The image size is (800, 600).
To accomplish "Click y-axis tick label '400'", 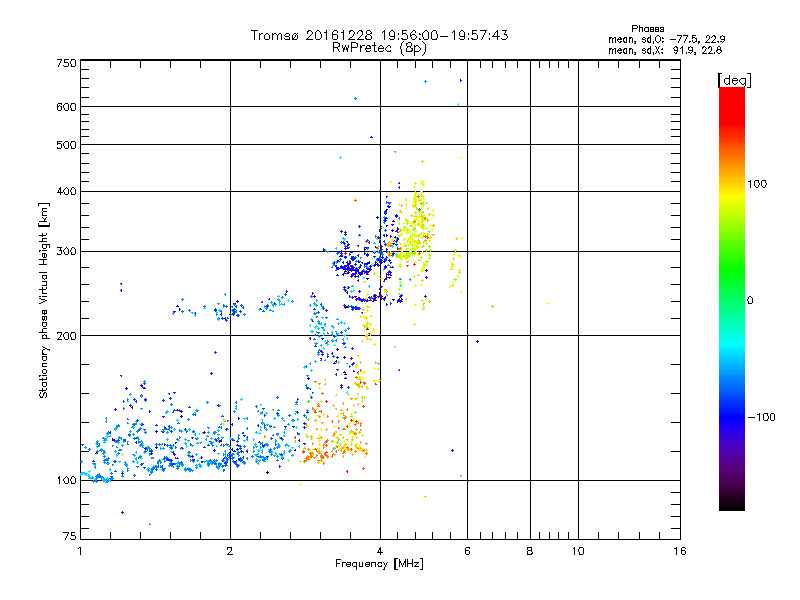I will pyautogui.click(x=67, y=191).
